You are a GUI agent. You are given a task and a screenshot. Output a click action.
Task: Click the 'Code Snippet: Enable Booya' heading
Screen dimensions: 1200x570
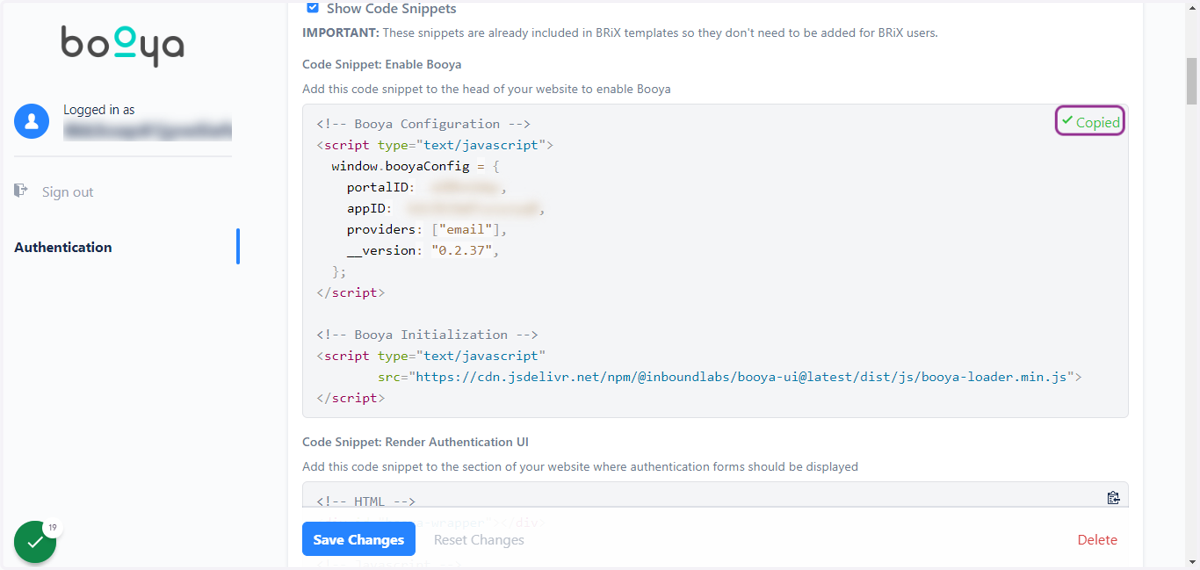pyautogui.click(x=382, y=64)
